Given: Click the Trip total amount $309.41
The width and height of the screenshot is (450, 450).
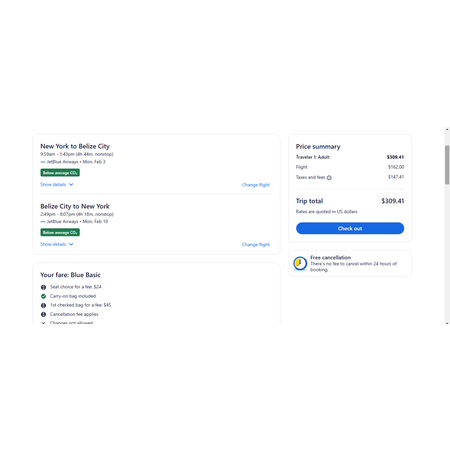Looking at the screenshot, I should (x=393, y=201).
